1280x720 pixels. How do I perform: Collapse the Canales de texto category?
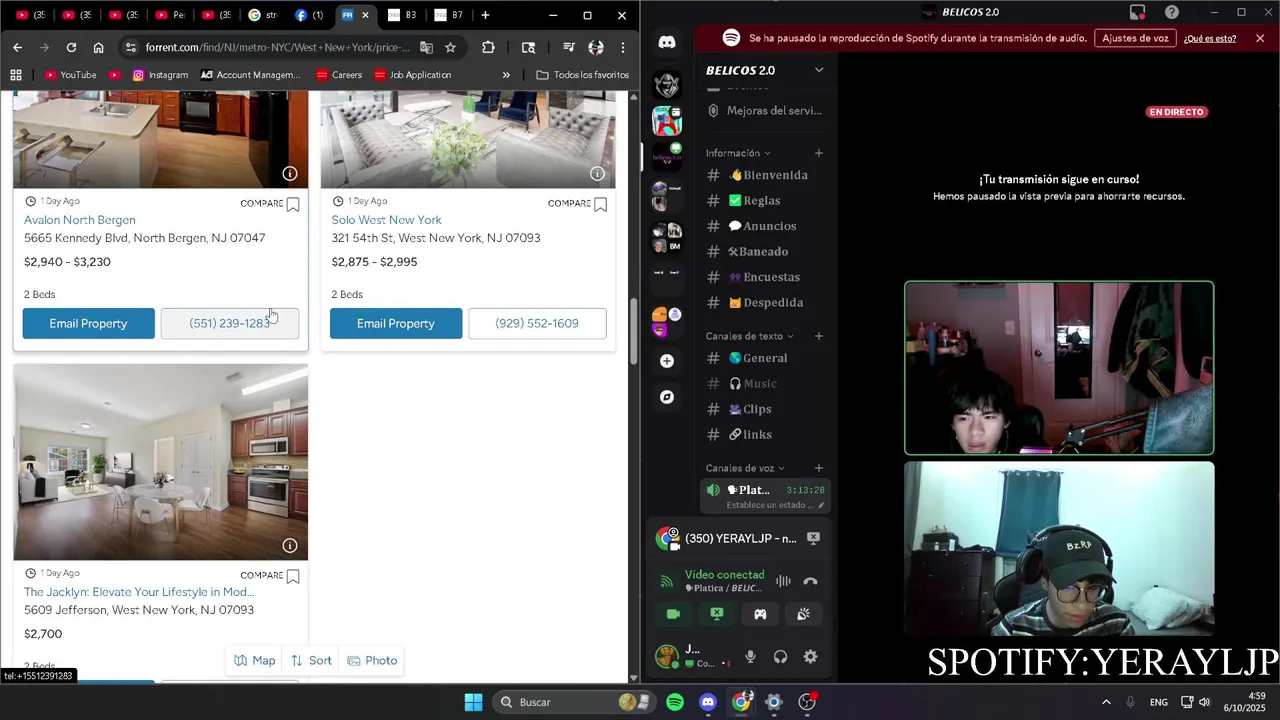pos(750,336)
